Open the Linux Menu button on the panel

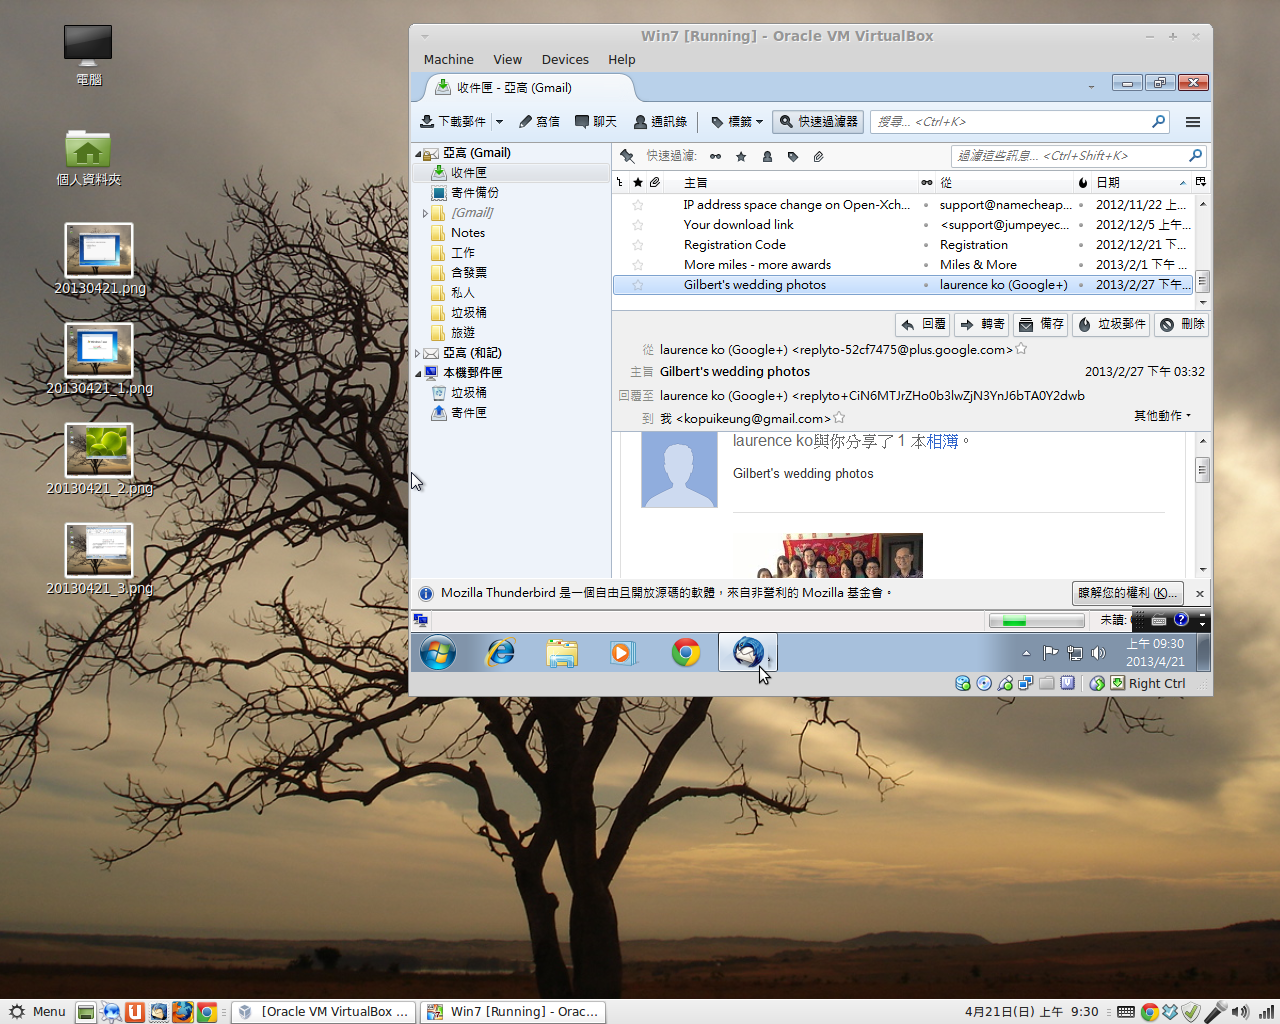click(38, 1012)
